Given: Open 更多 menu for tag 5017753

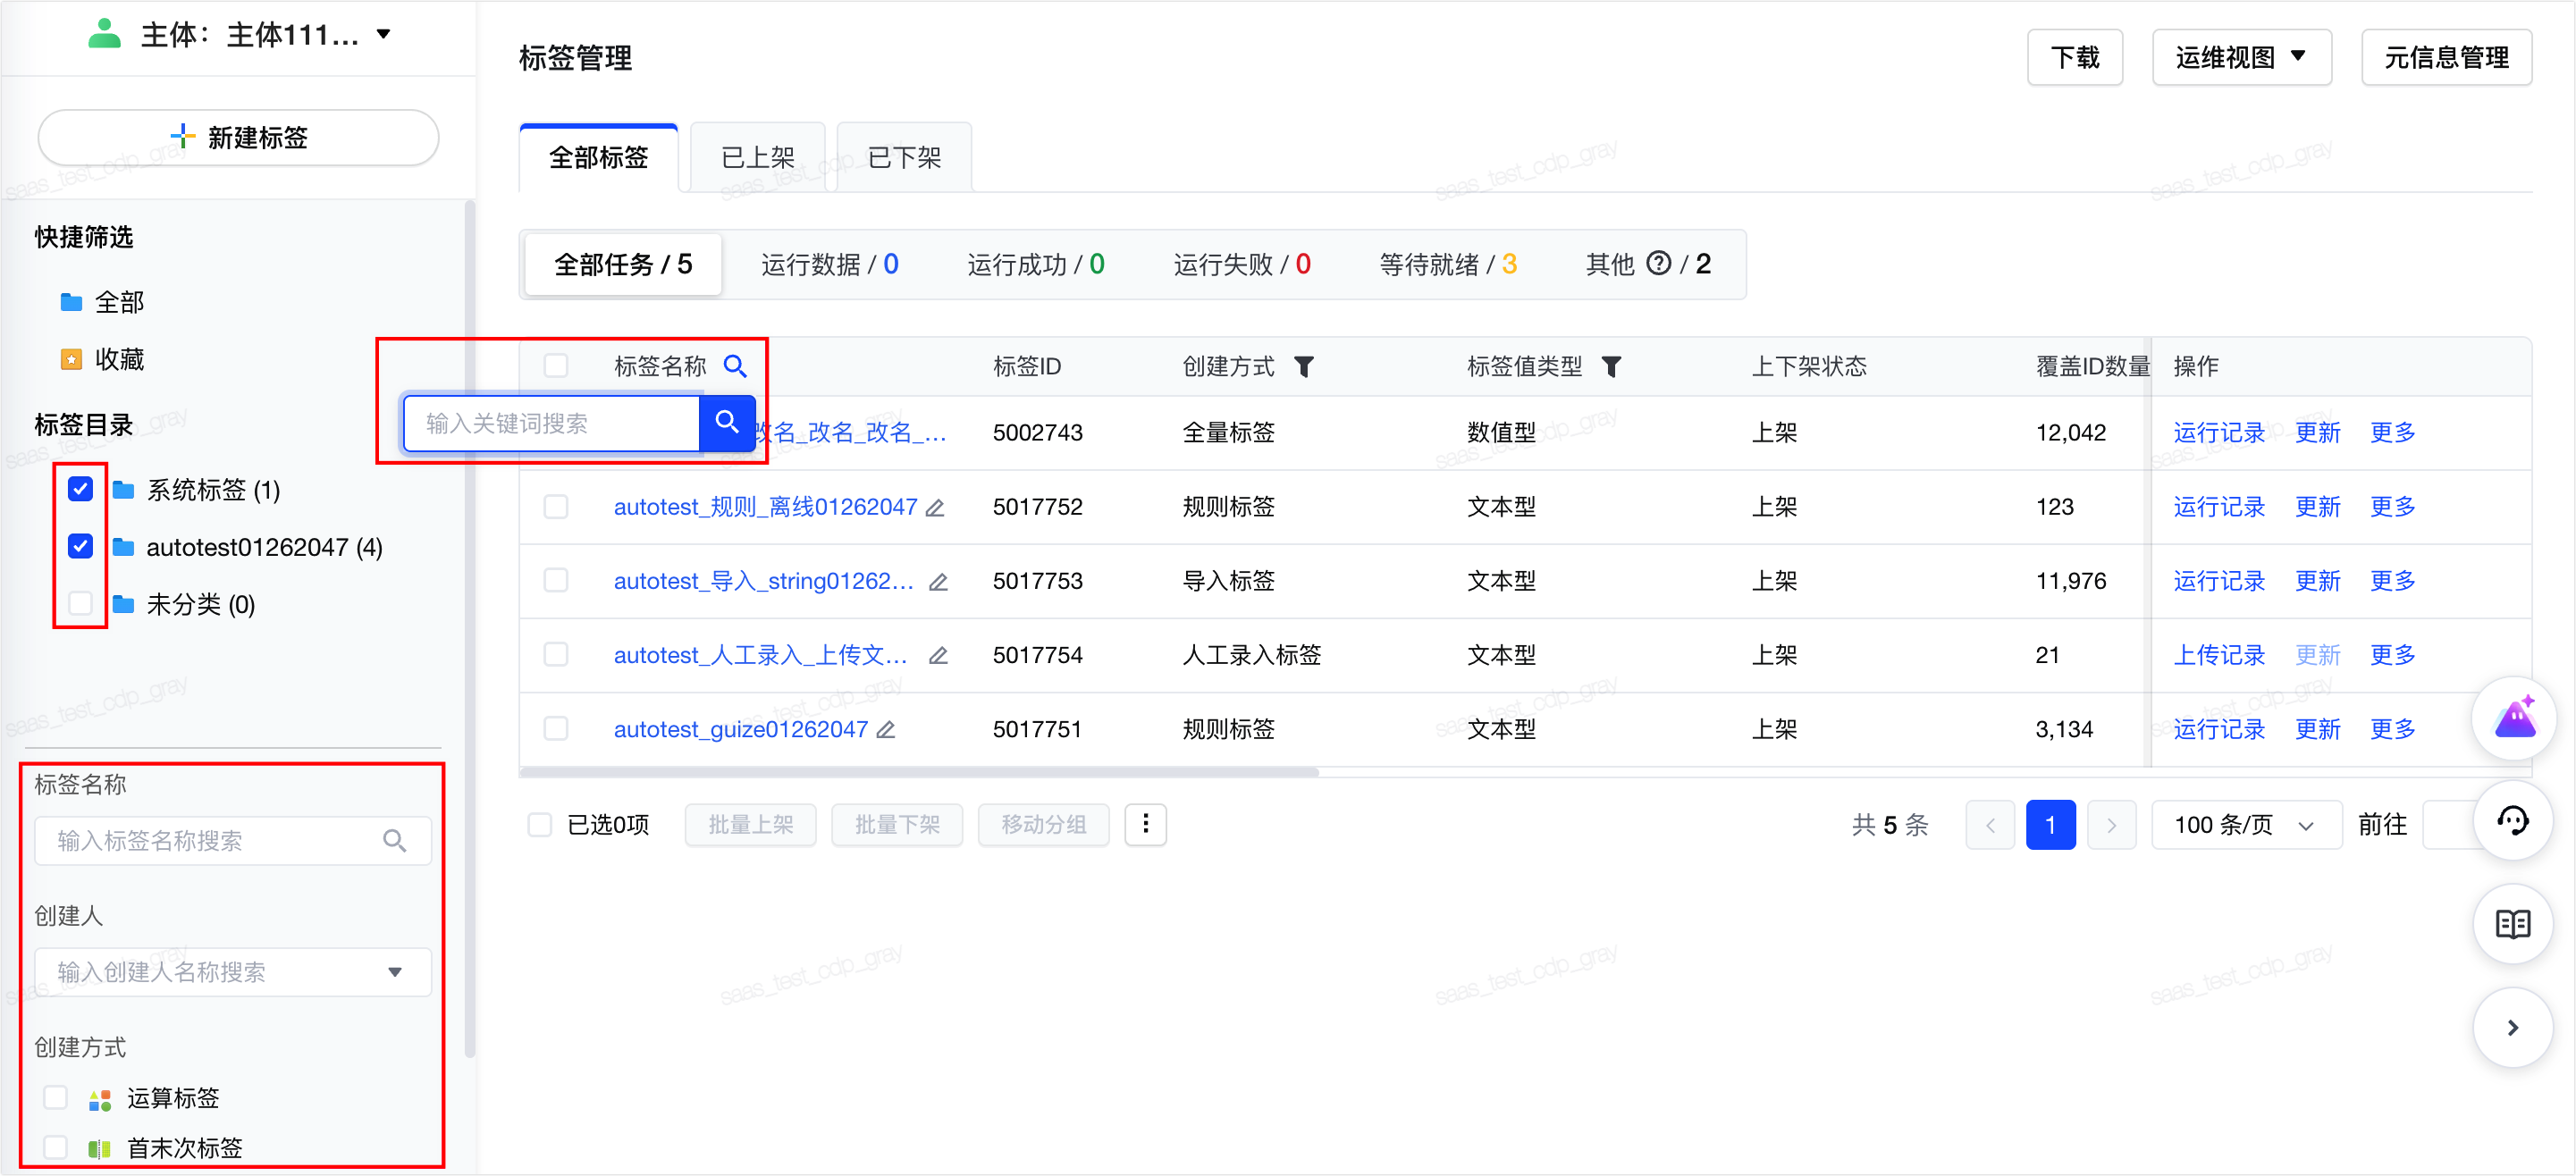Looking at the screenshot, I should pyautogui.click(x=2392, y=581).
